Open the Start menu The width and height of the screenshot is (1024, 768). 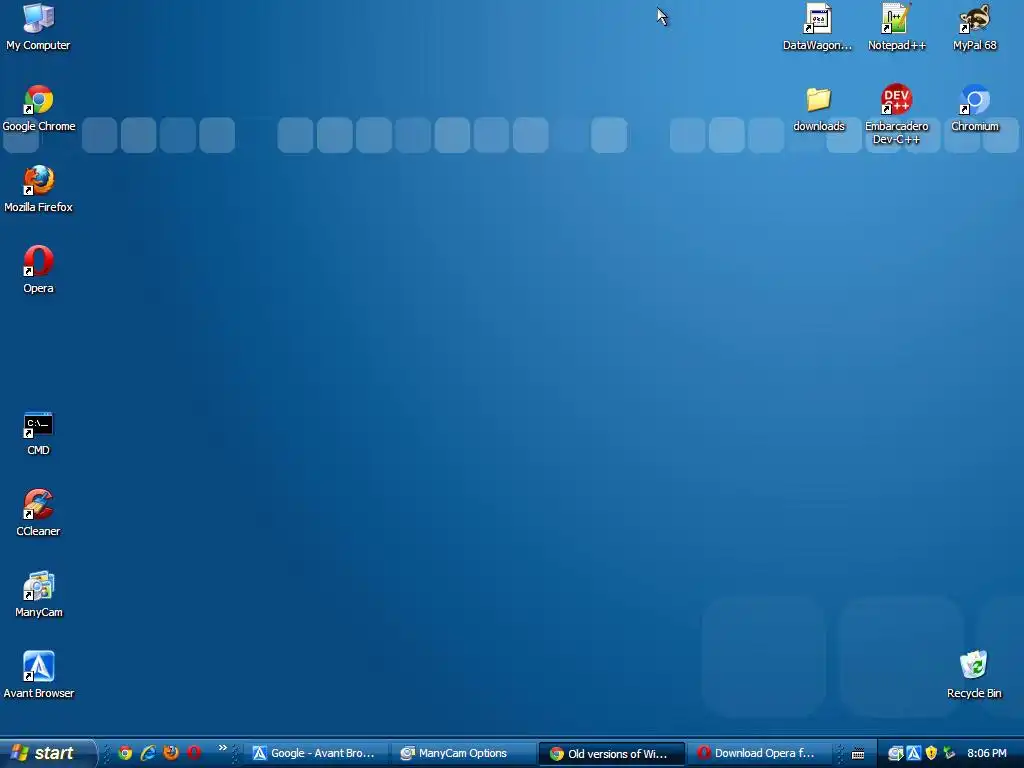click(x=48, y=753)
